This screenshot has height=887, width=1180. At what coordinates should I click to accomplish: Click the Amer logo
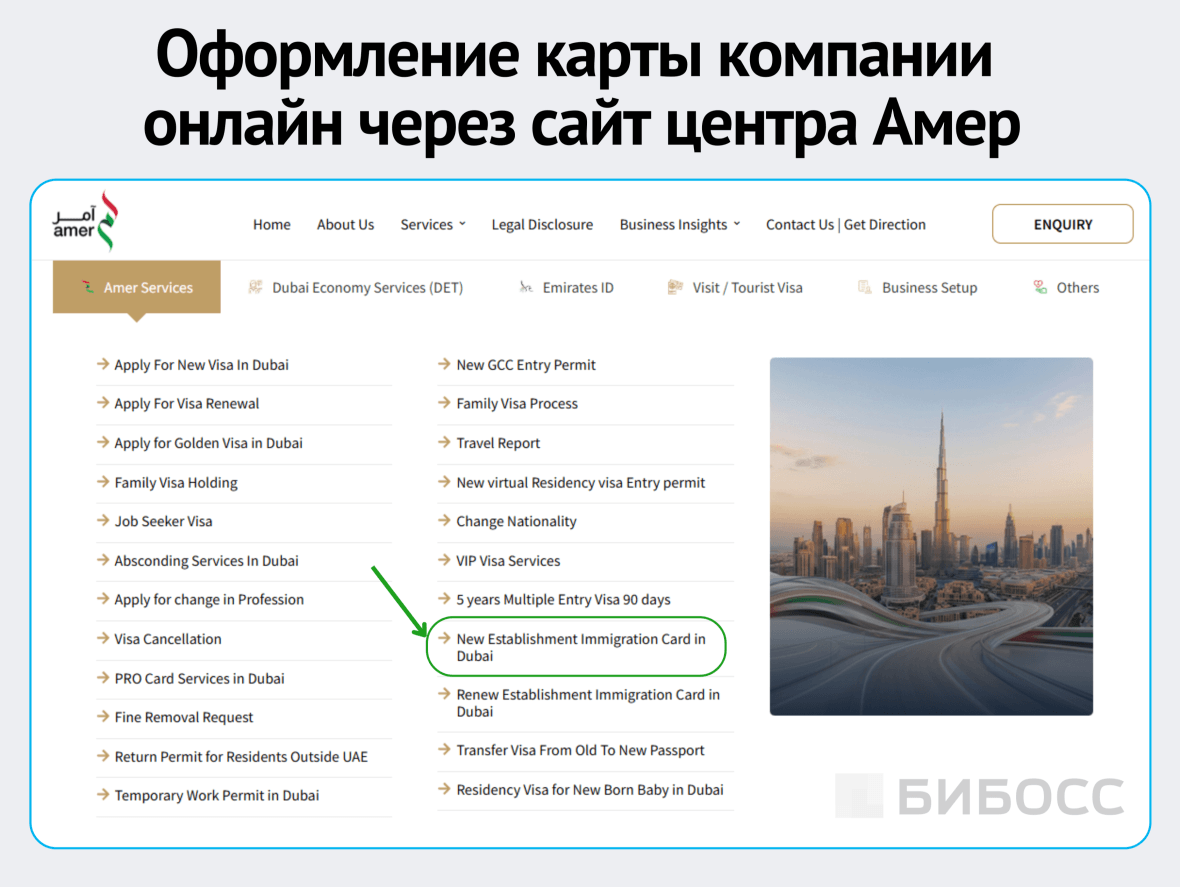coord(85,222)
